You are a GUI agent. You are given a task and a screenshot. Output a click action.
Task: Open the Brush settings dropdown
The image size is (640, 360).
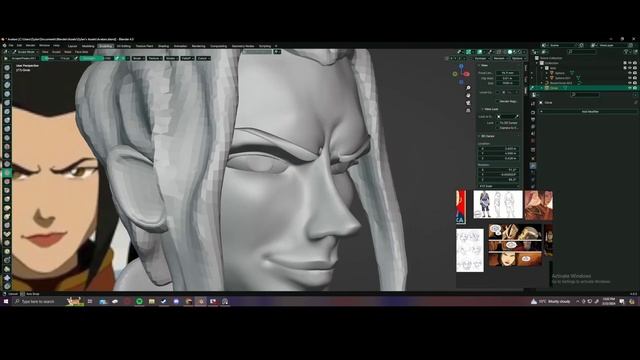click(138, 58)
